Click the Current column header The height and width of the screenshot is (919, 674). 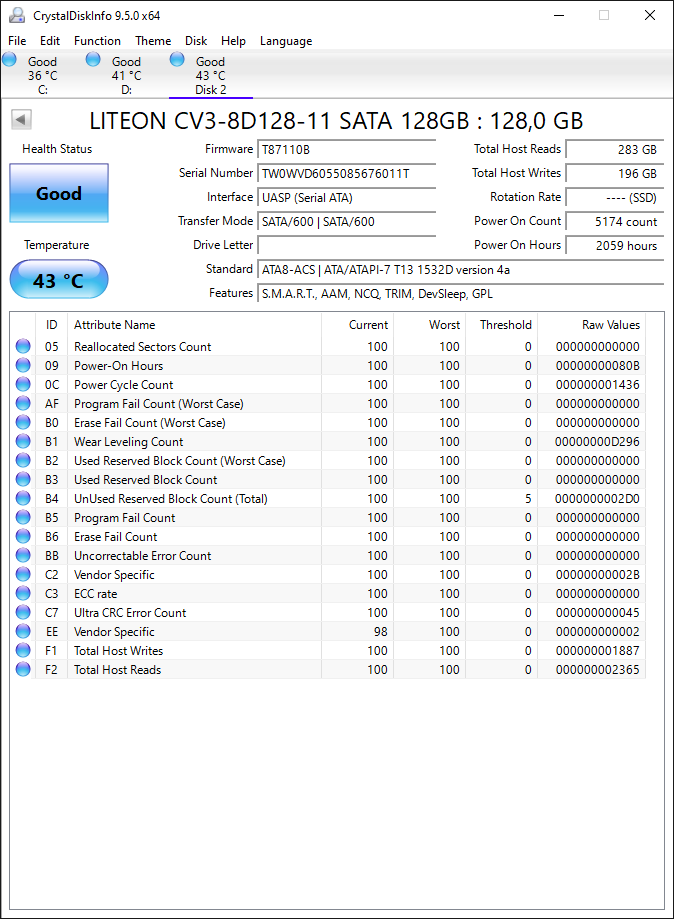click(358, 325)
